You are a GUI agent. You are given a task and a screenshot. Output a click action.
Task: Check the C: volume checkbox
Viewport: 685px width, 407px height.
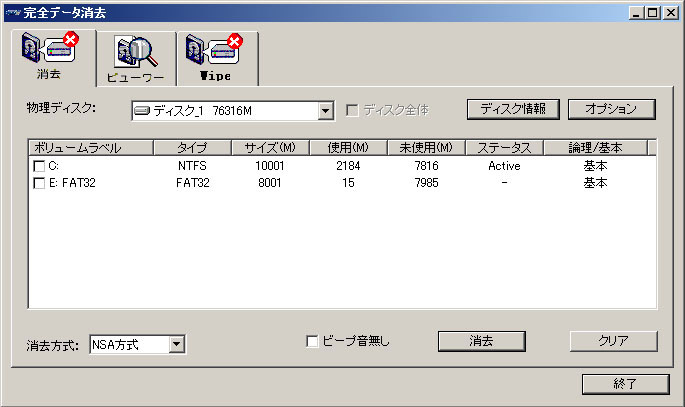point(39,166)
